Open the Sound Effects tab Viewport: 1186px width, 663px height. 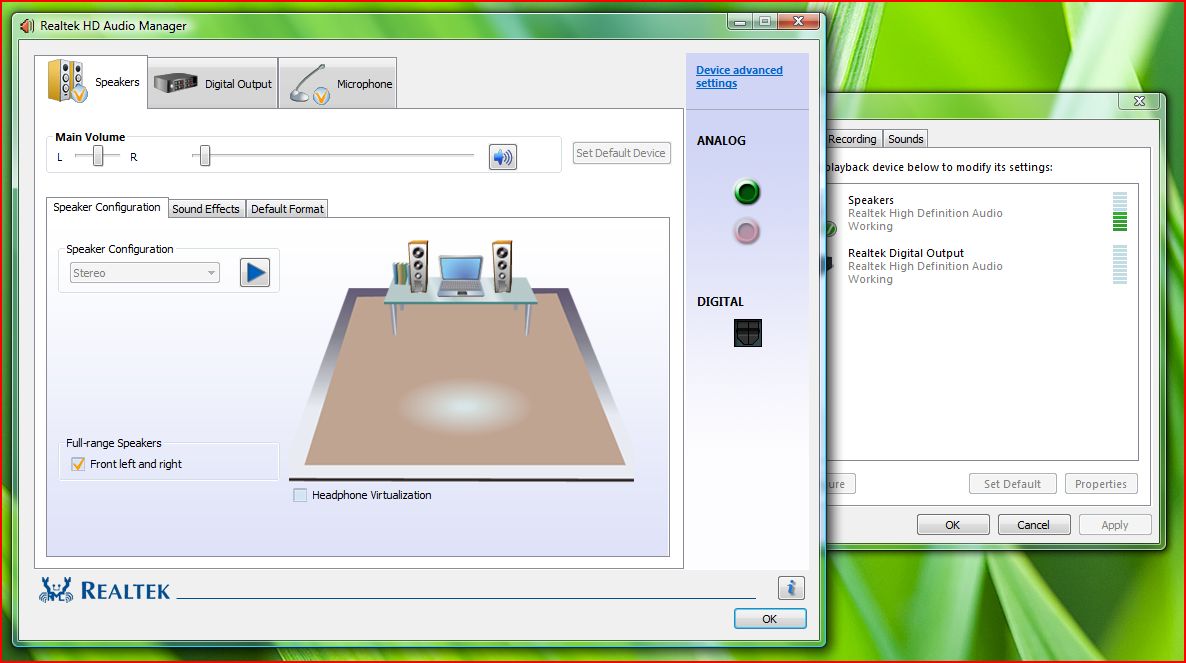[x=206, y=209]
